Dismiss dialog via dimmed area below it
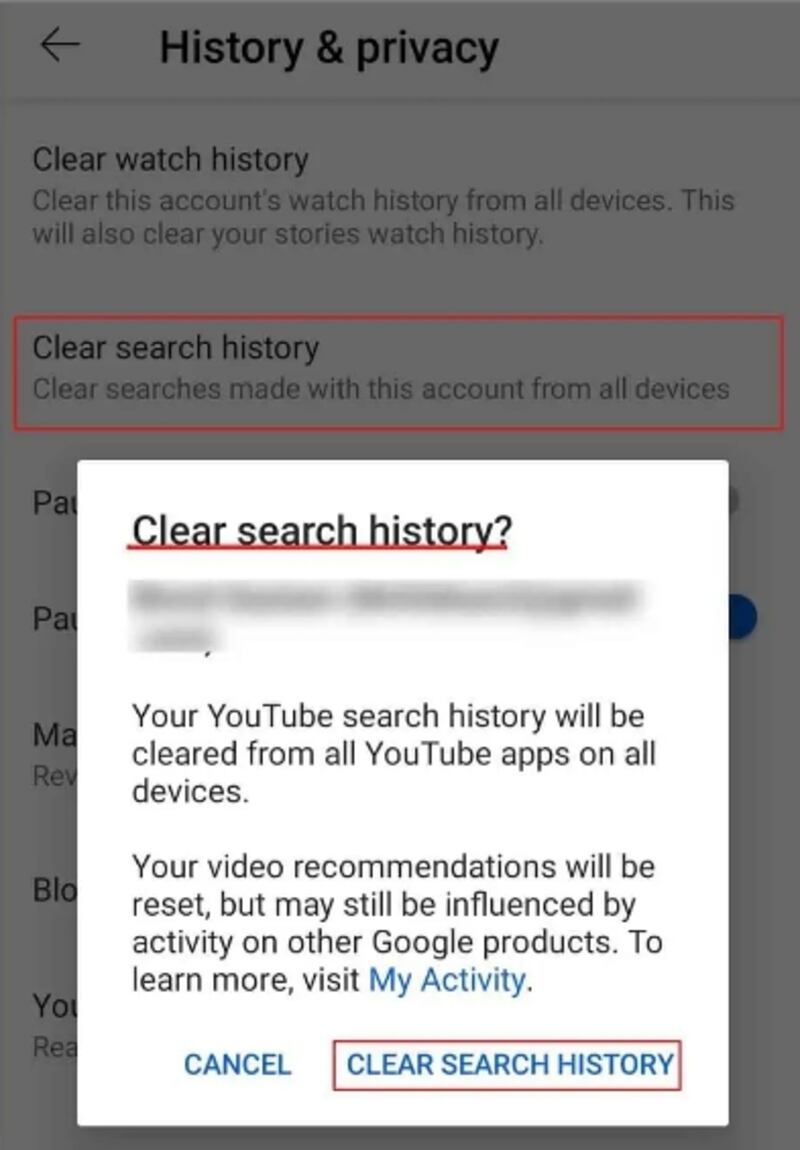 400,1138
